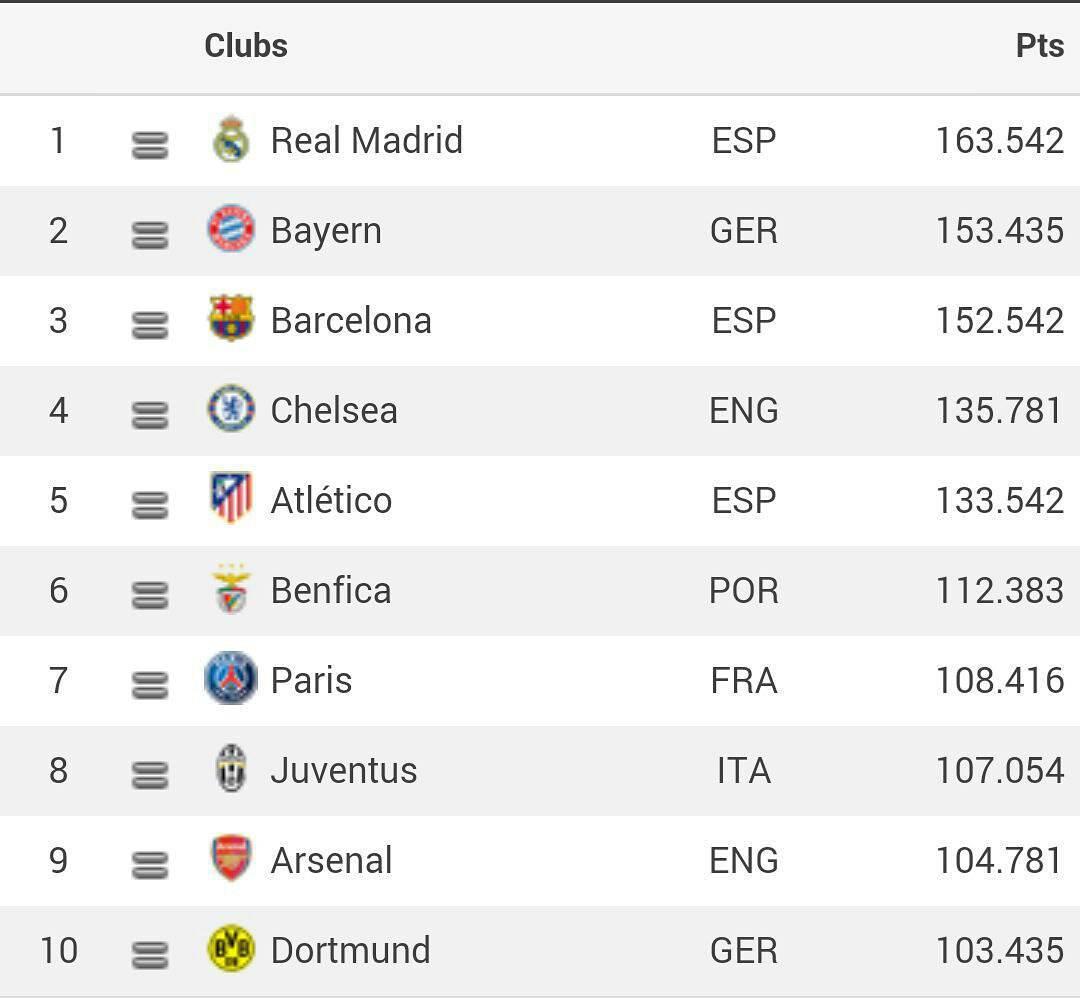Screen dimensions: 1080x998
Task: Select the rank 7 Paris row number
Action: point(59,680)
